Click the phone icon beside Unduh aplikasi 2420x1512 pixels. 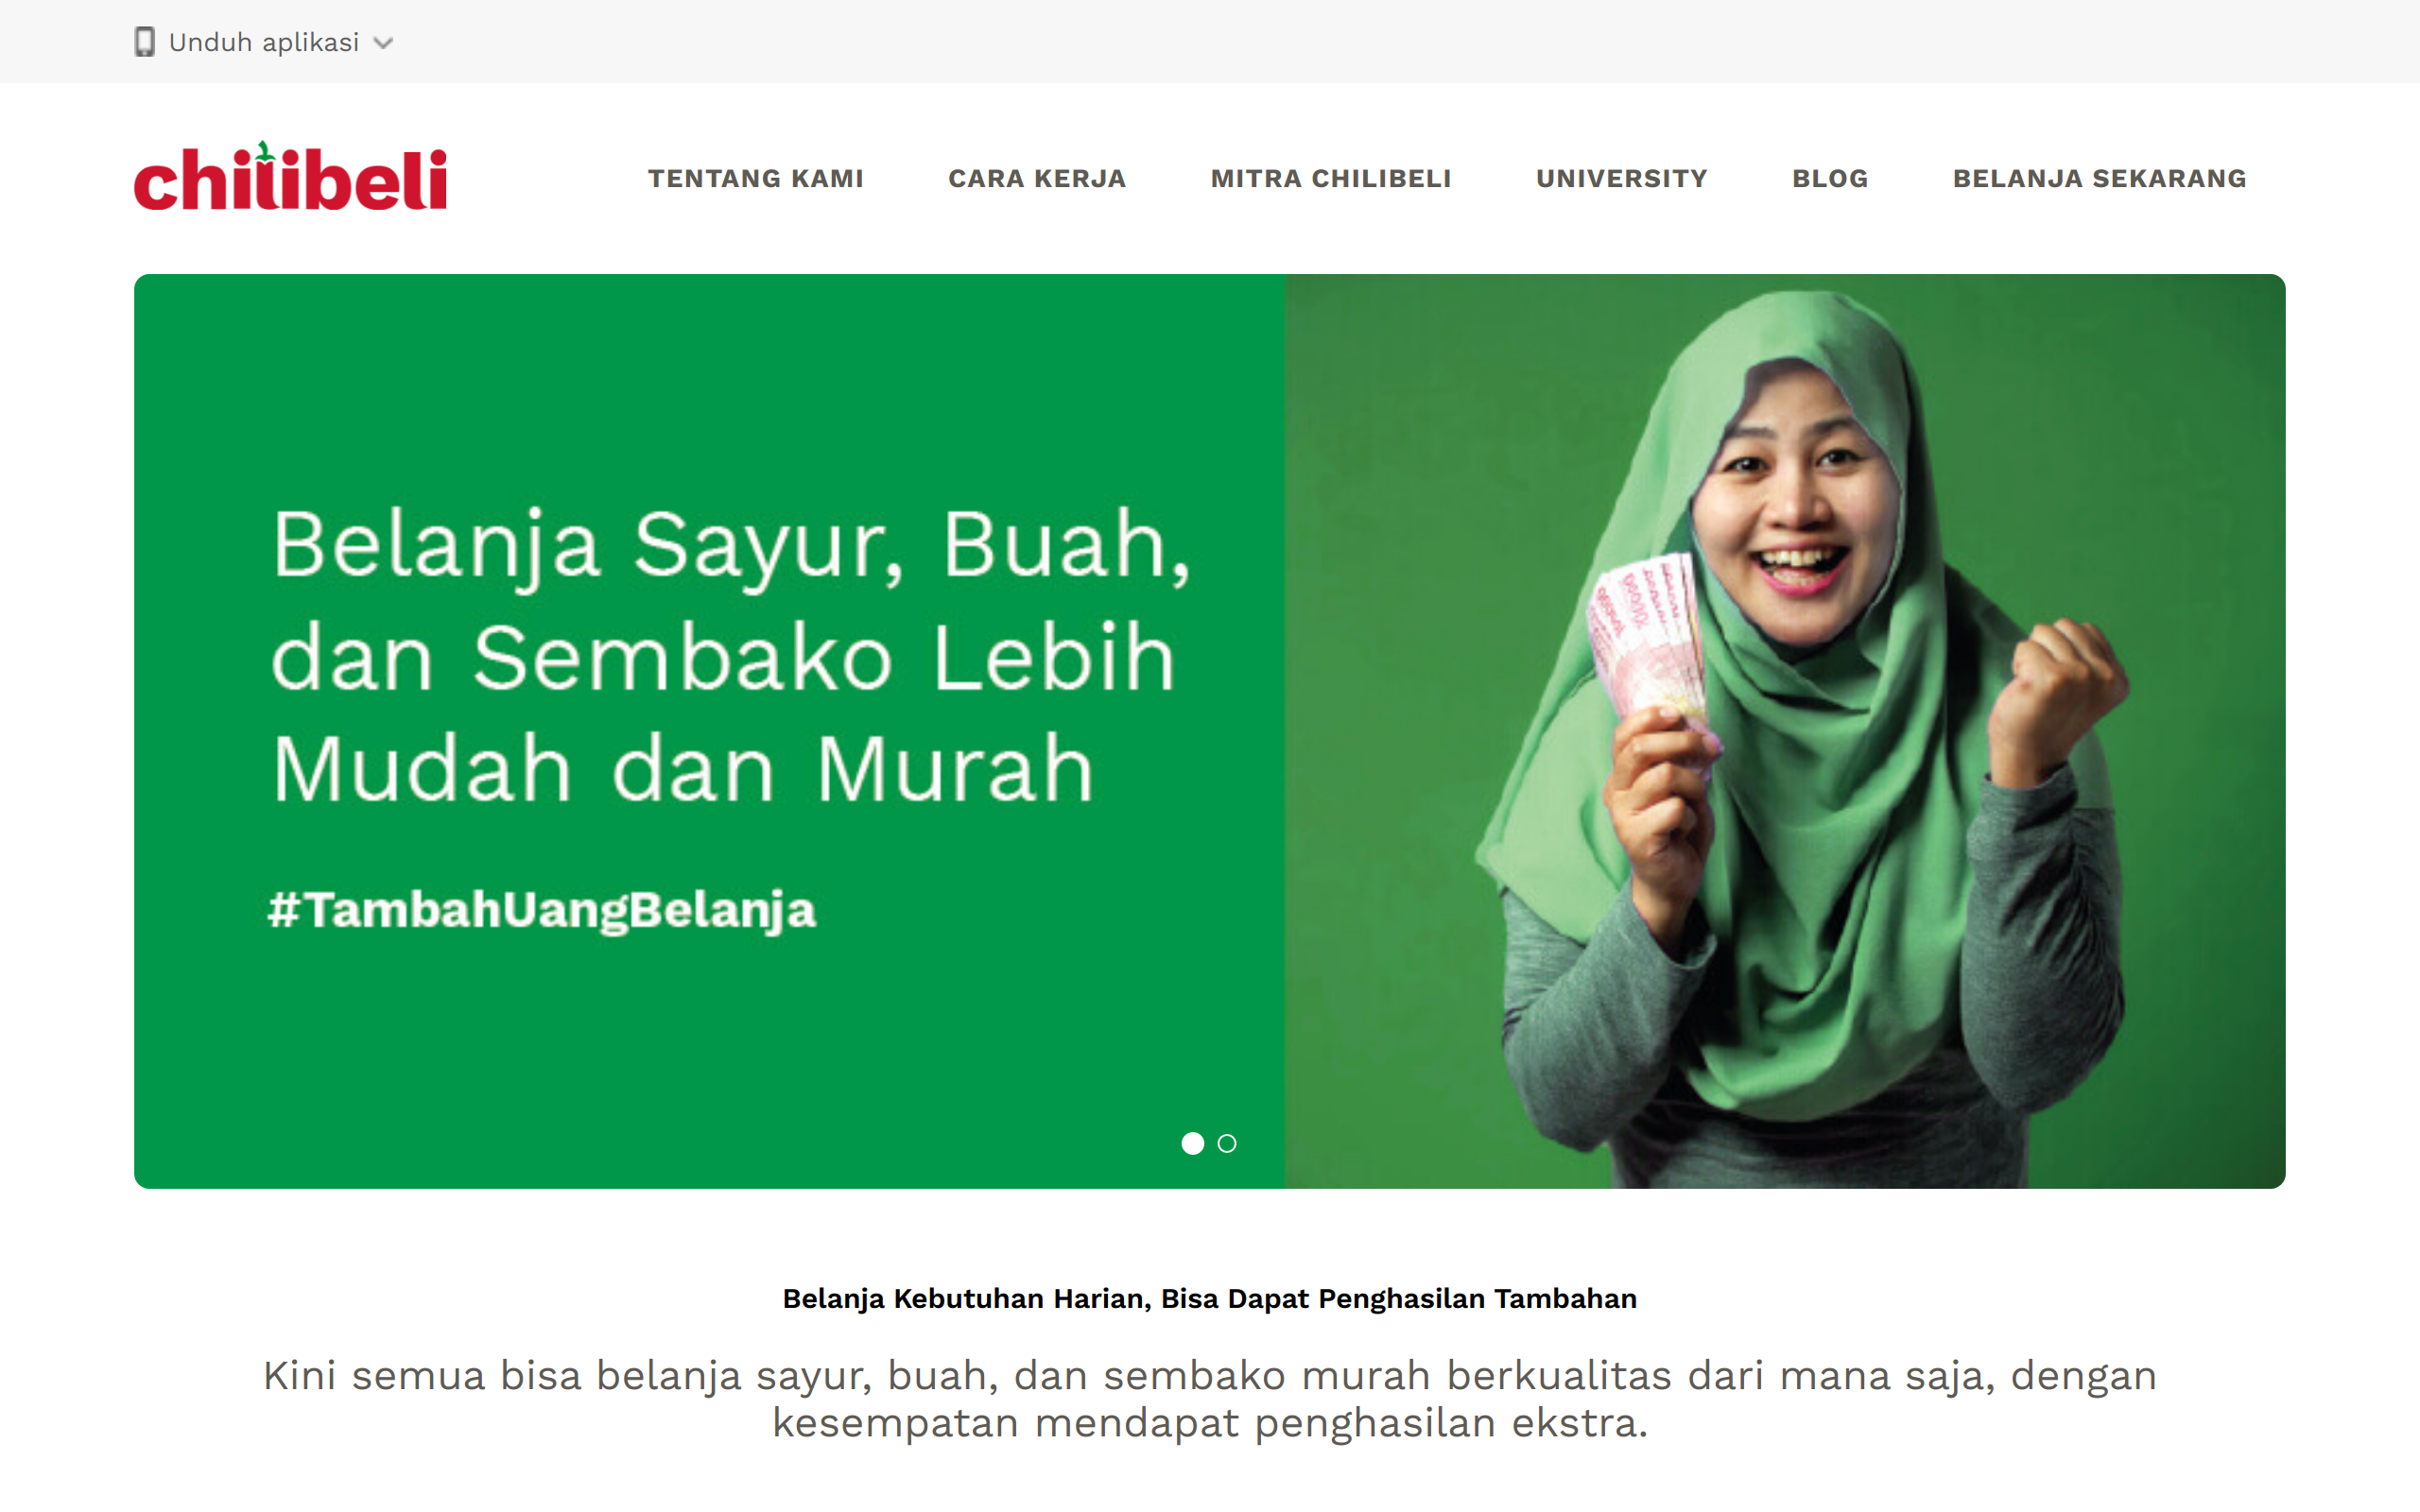click(145, 42)
